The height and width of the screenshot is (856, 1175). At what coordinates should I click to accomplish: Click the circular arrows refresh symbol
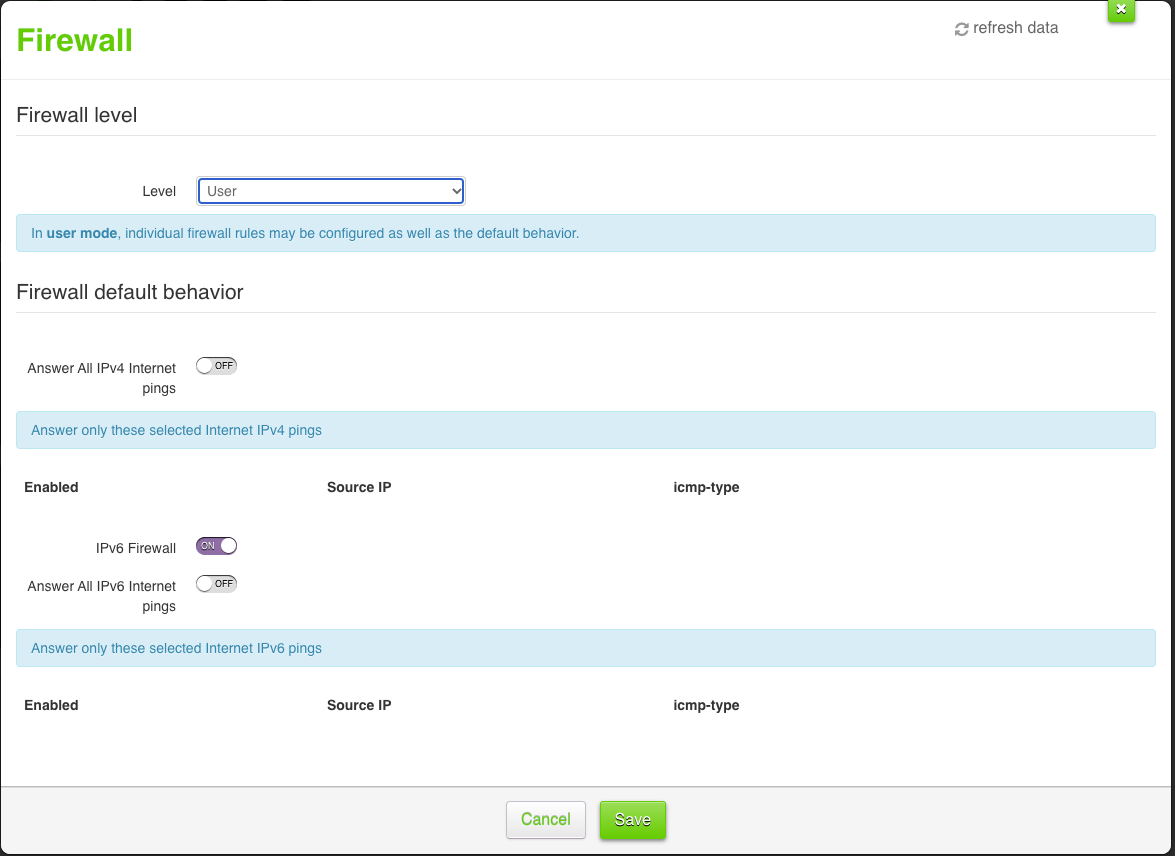pos(961,28)
